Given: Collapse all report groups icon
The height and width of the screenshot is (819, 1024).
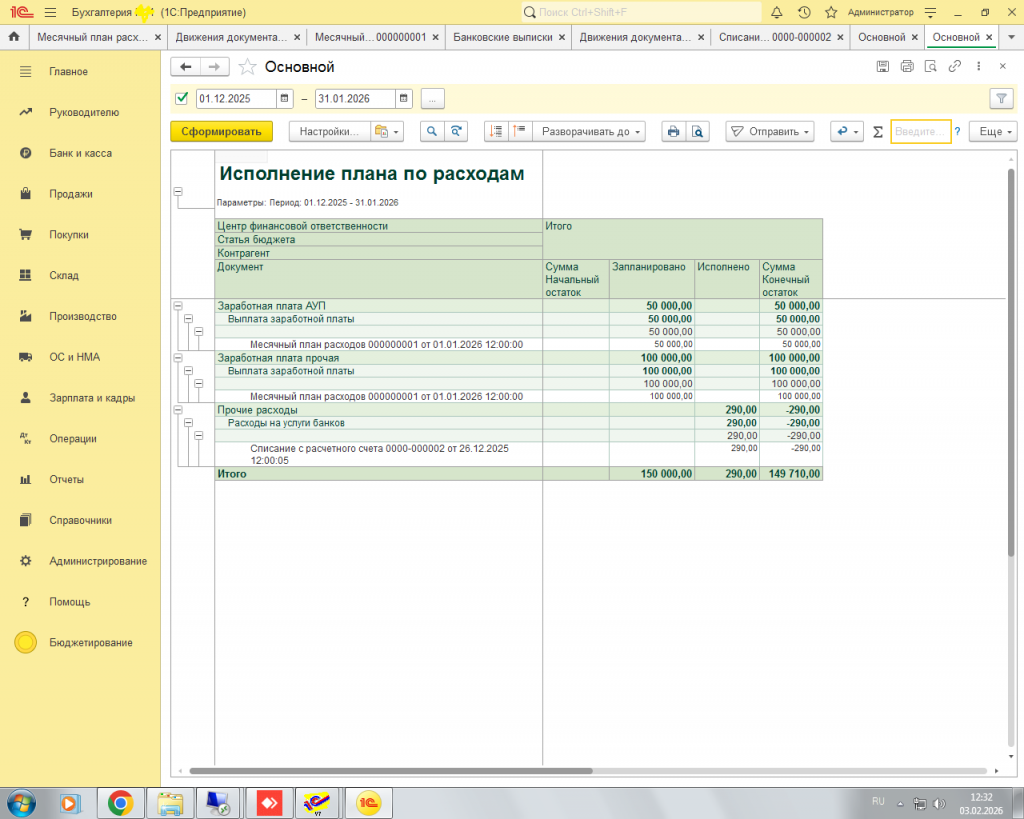Looking at the screenshot, I should click(x=519, y=131).
